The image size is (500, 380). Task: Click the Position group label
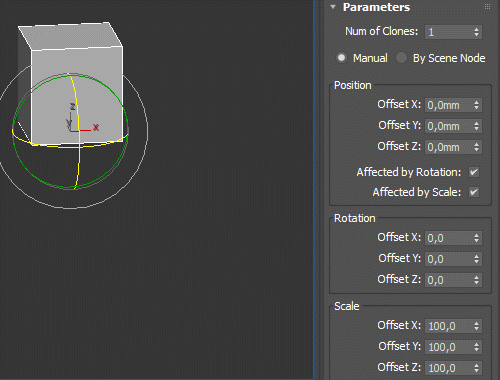click(353, 85)
